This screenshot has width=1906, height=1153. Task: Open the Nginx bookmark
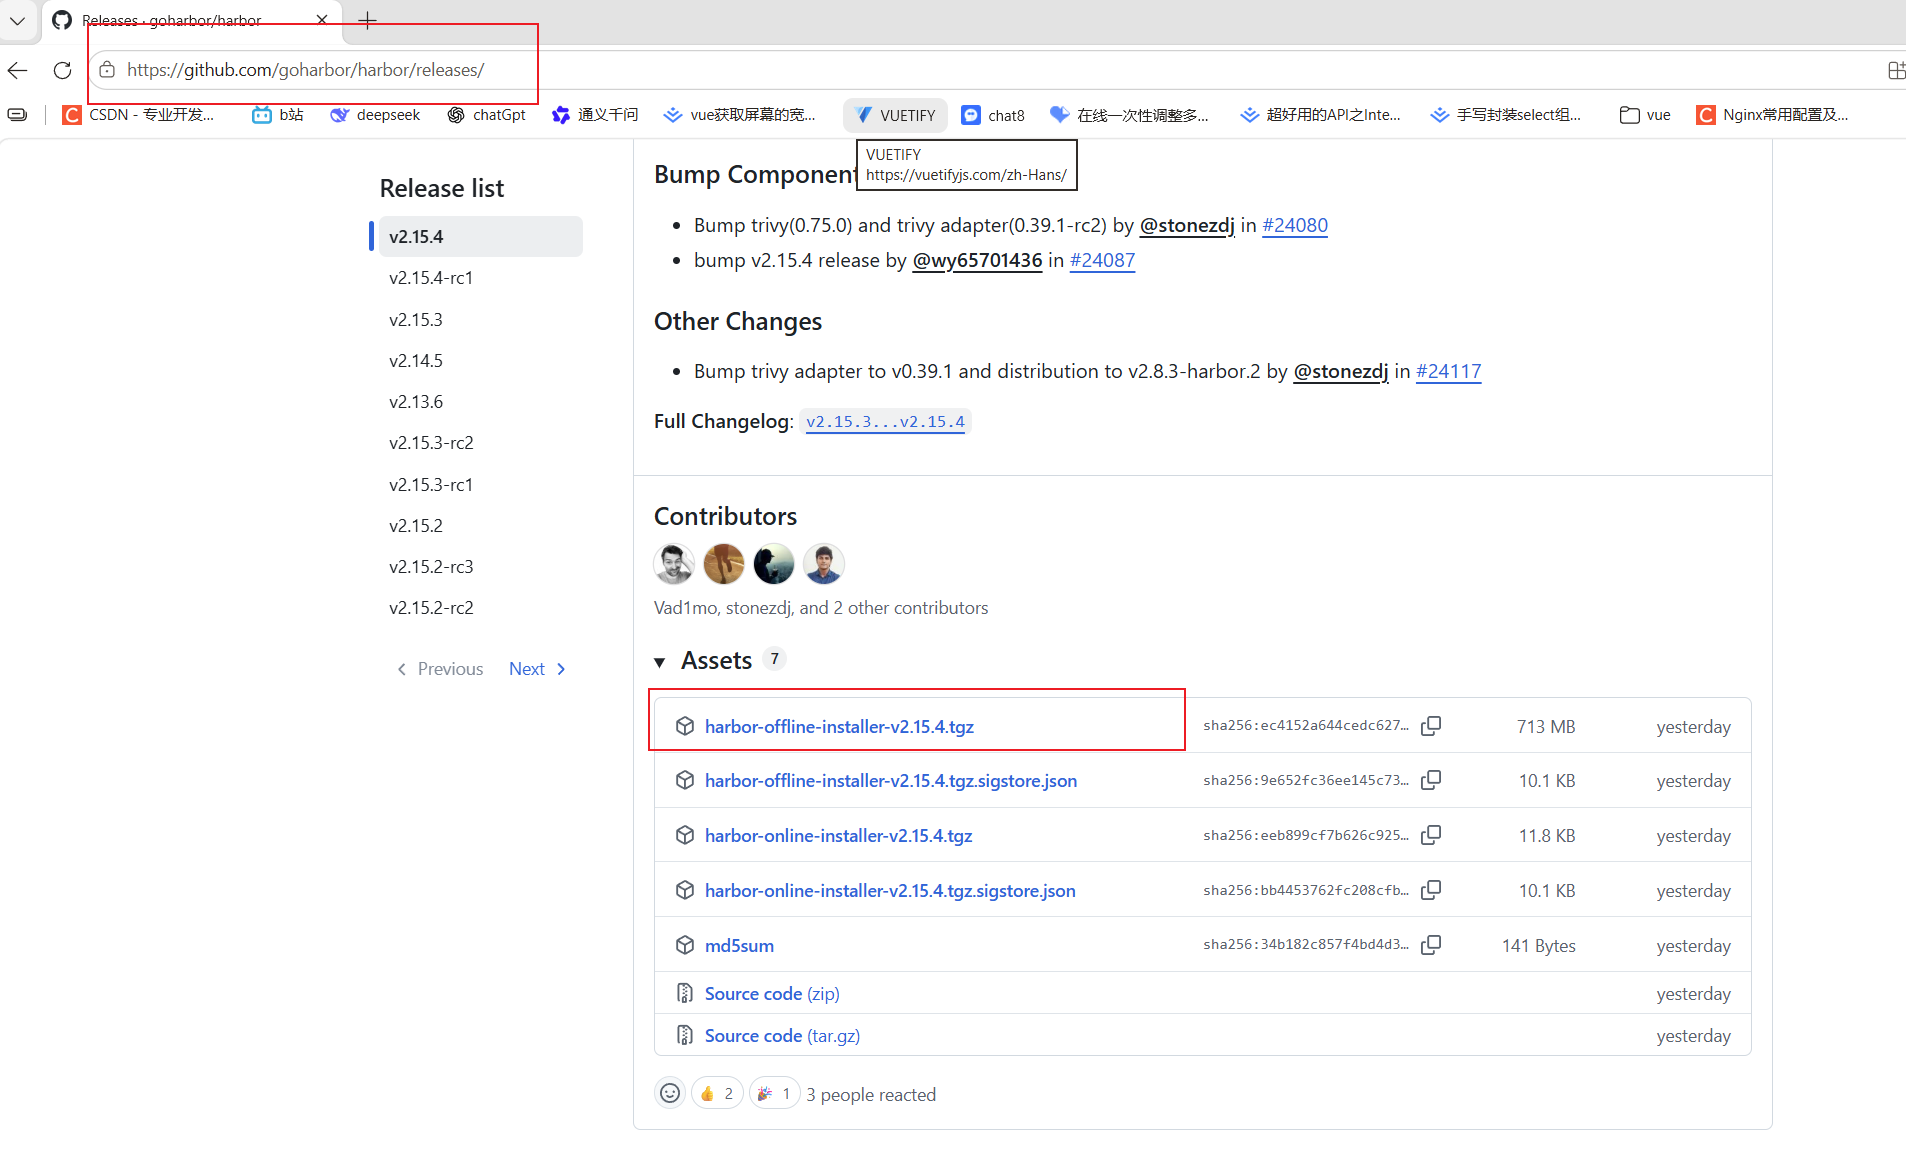pos(1772,115)
